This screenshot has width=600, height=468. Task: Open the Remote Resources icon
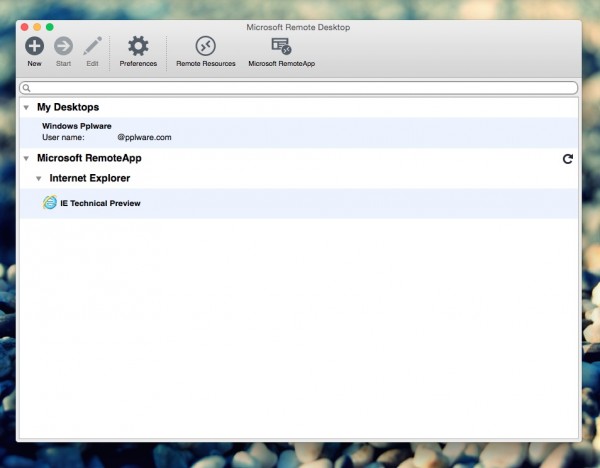tap(205, 46)
